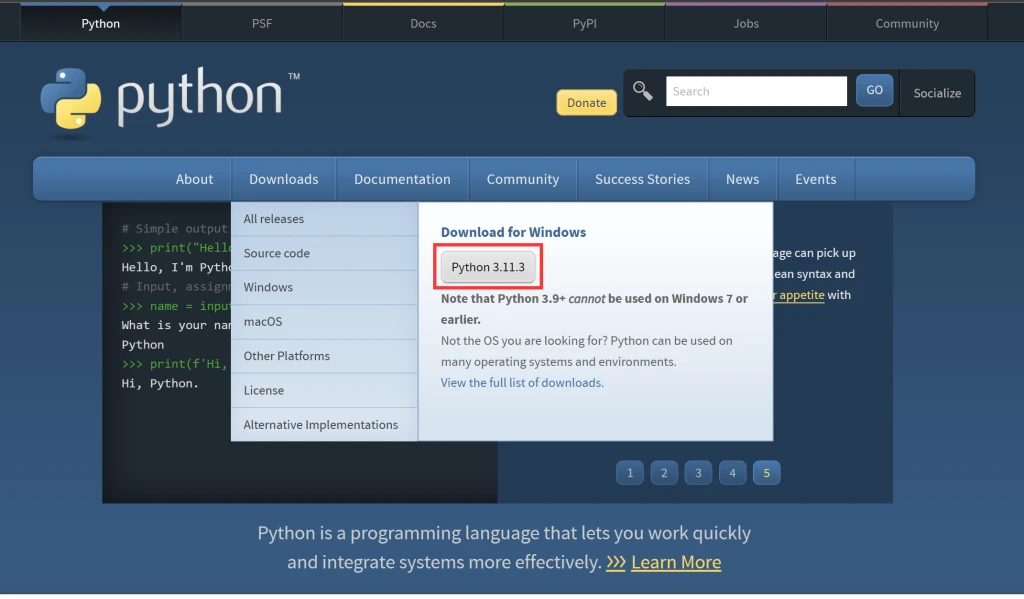Image resolution: width=1024 pixels, height=599 pixels.
Task: Jump to carousel slide 4
Action: point(732,473)
